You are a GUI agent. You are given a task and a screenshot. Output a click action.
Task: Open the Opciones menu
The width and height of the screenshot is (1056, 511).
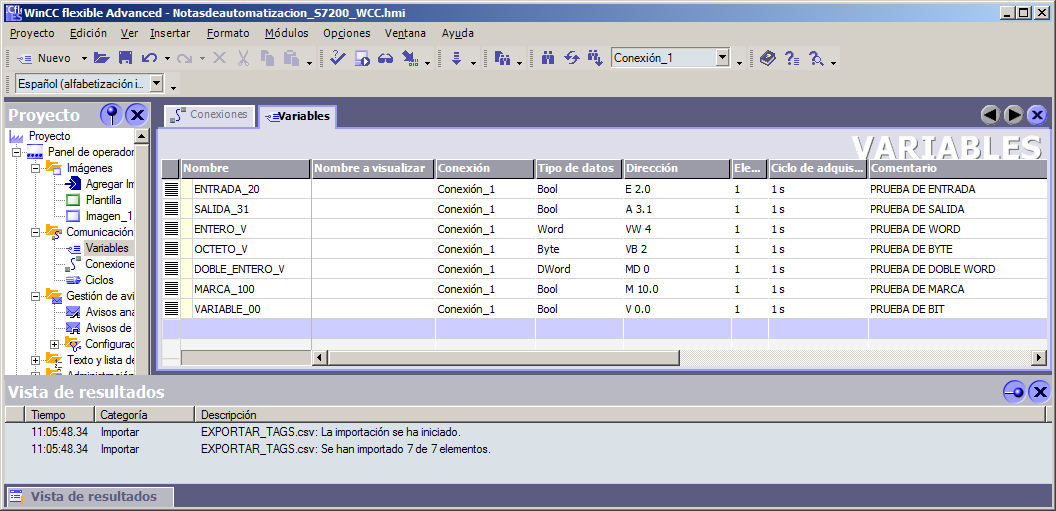click(x=347, y=33)
